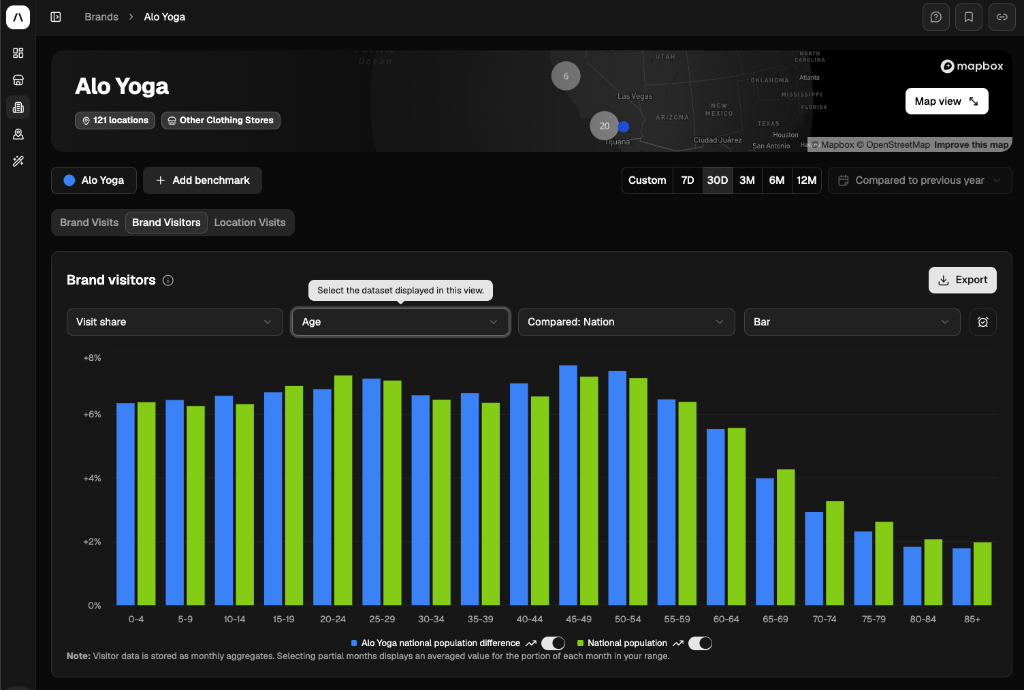Click trend icon beside National population legend
Screen dimensions: 1024x690
point(678,643)
